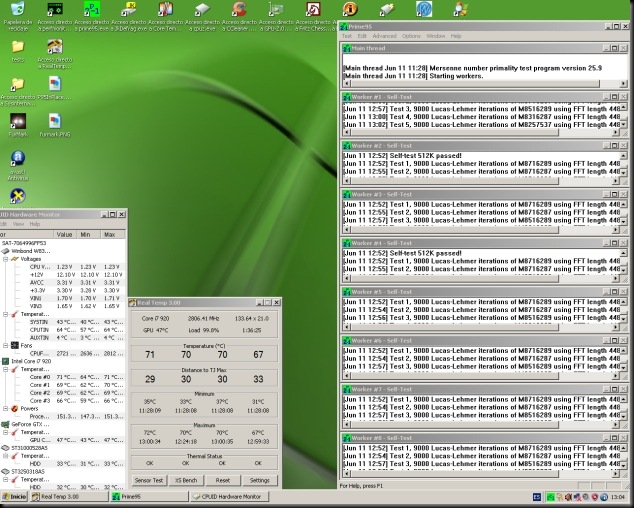Open the Help menu in Hardware Monitor

pos(34,224)
